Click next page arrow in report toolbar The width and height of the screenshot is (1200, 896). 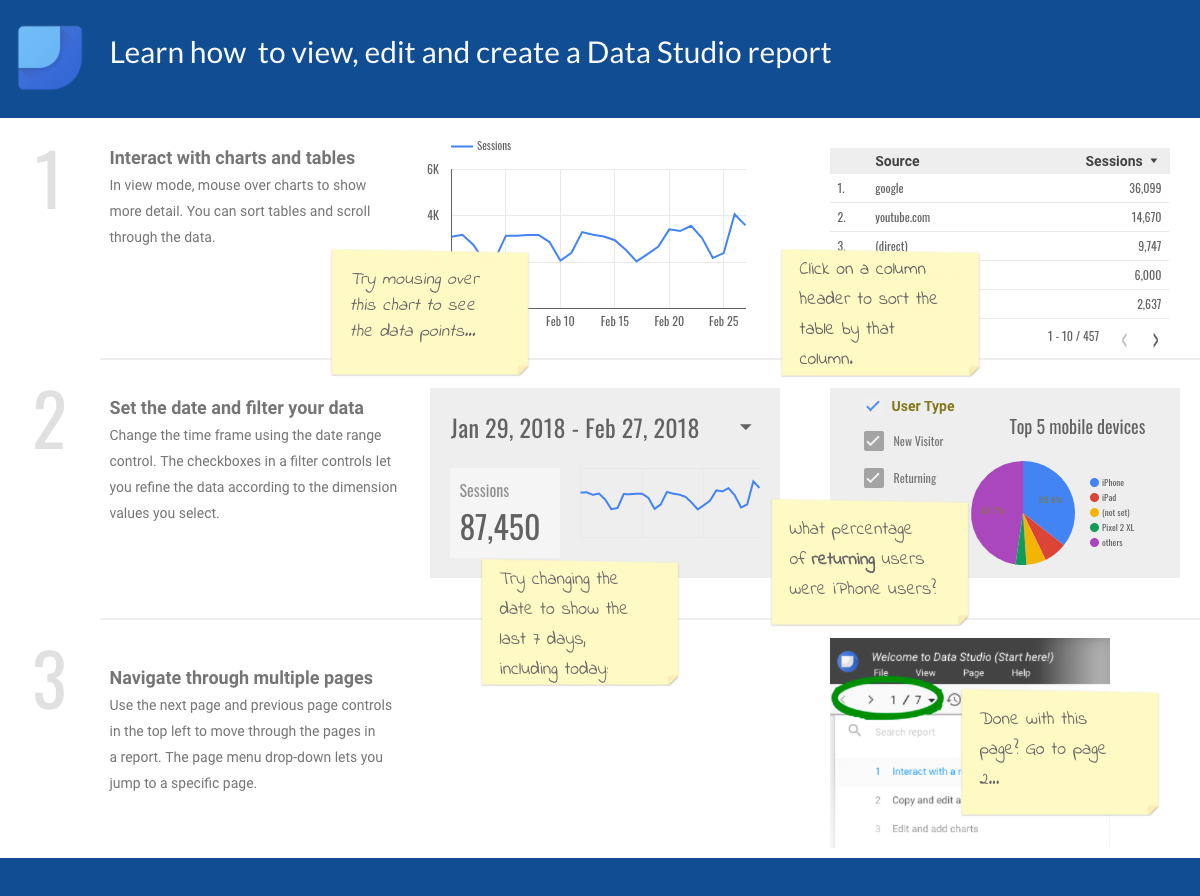(871, 700)
